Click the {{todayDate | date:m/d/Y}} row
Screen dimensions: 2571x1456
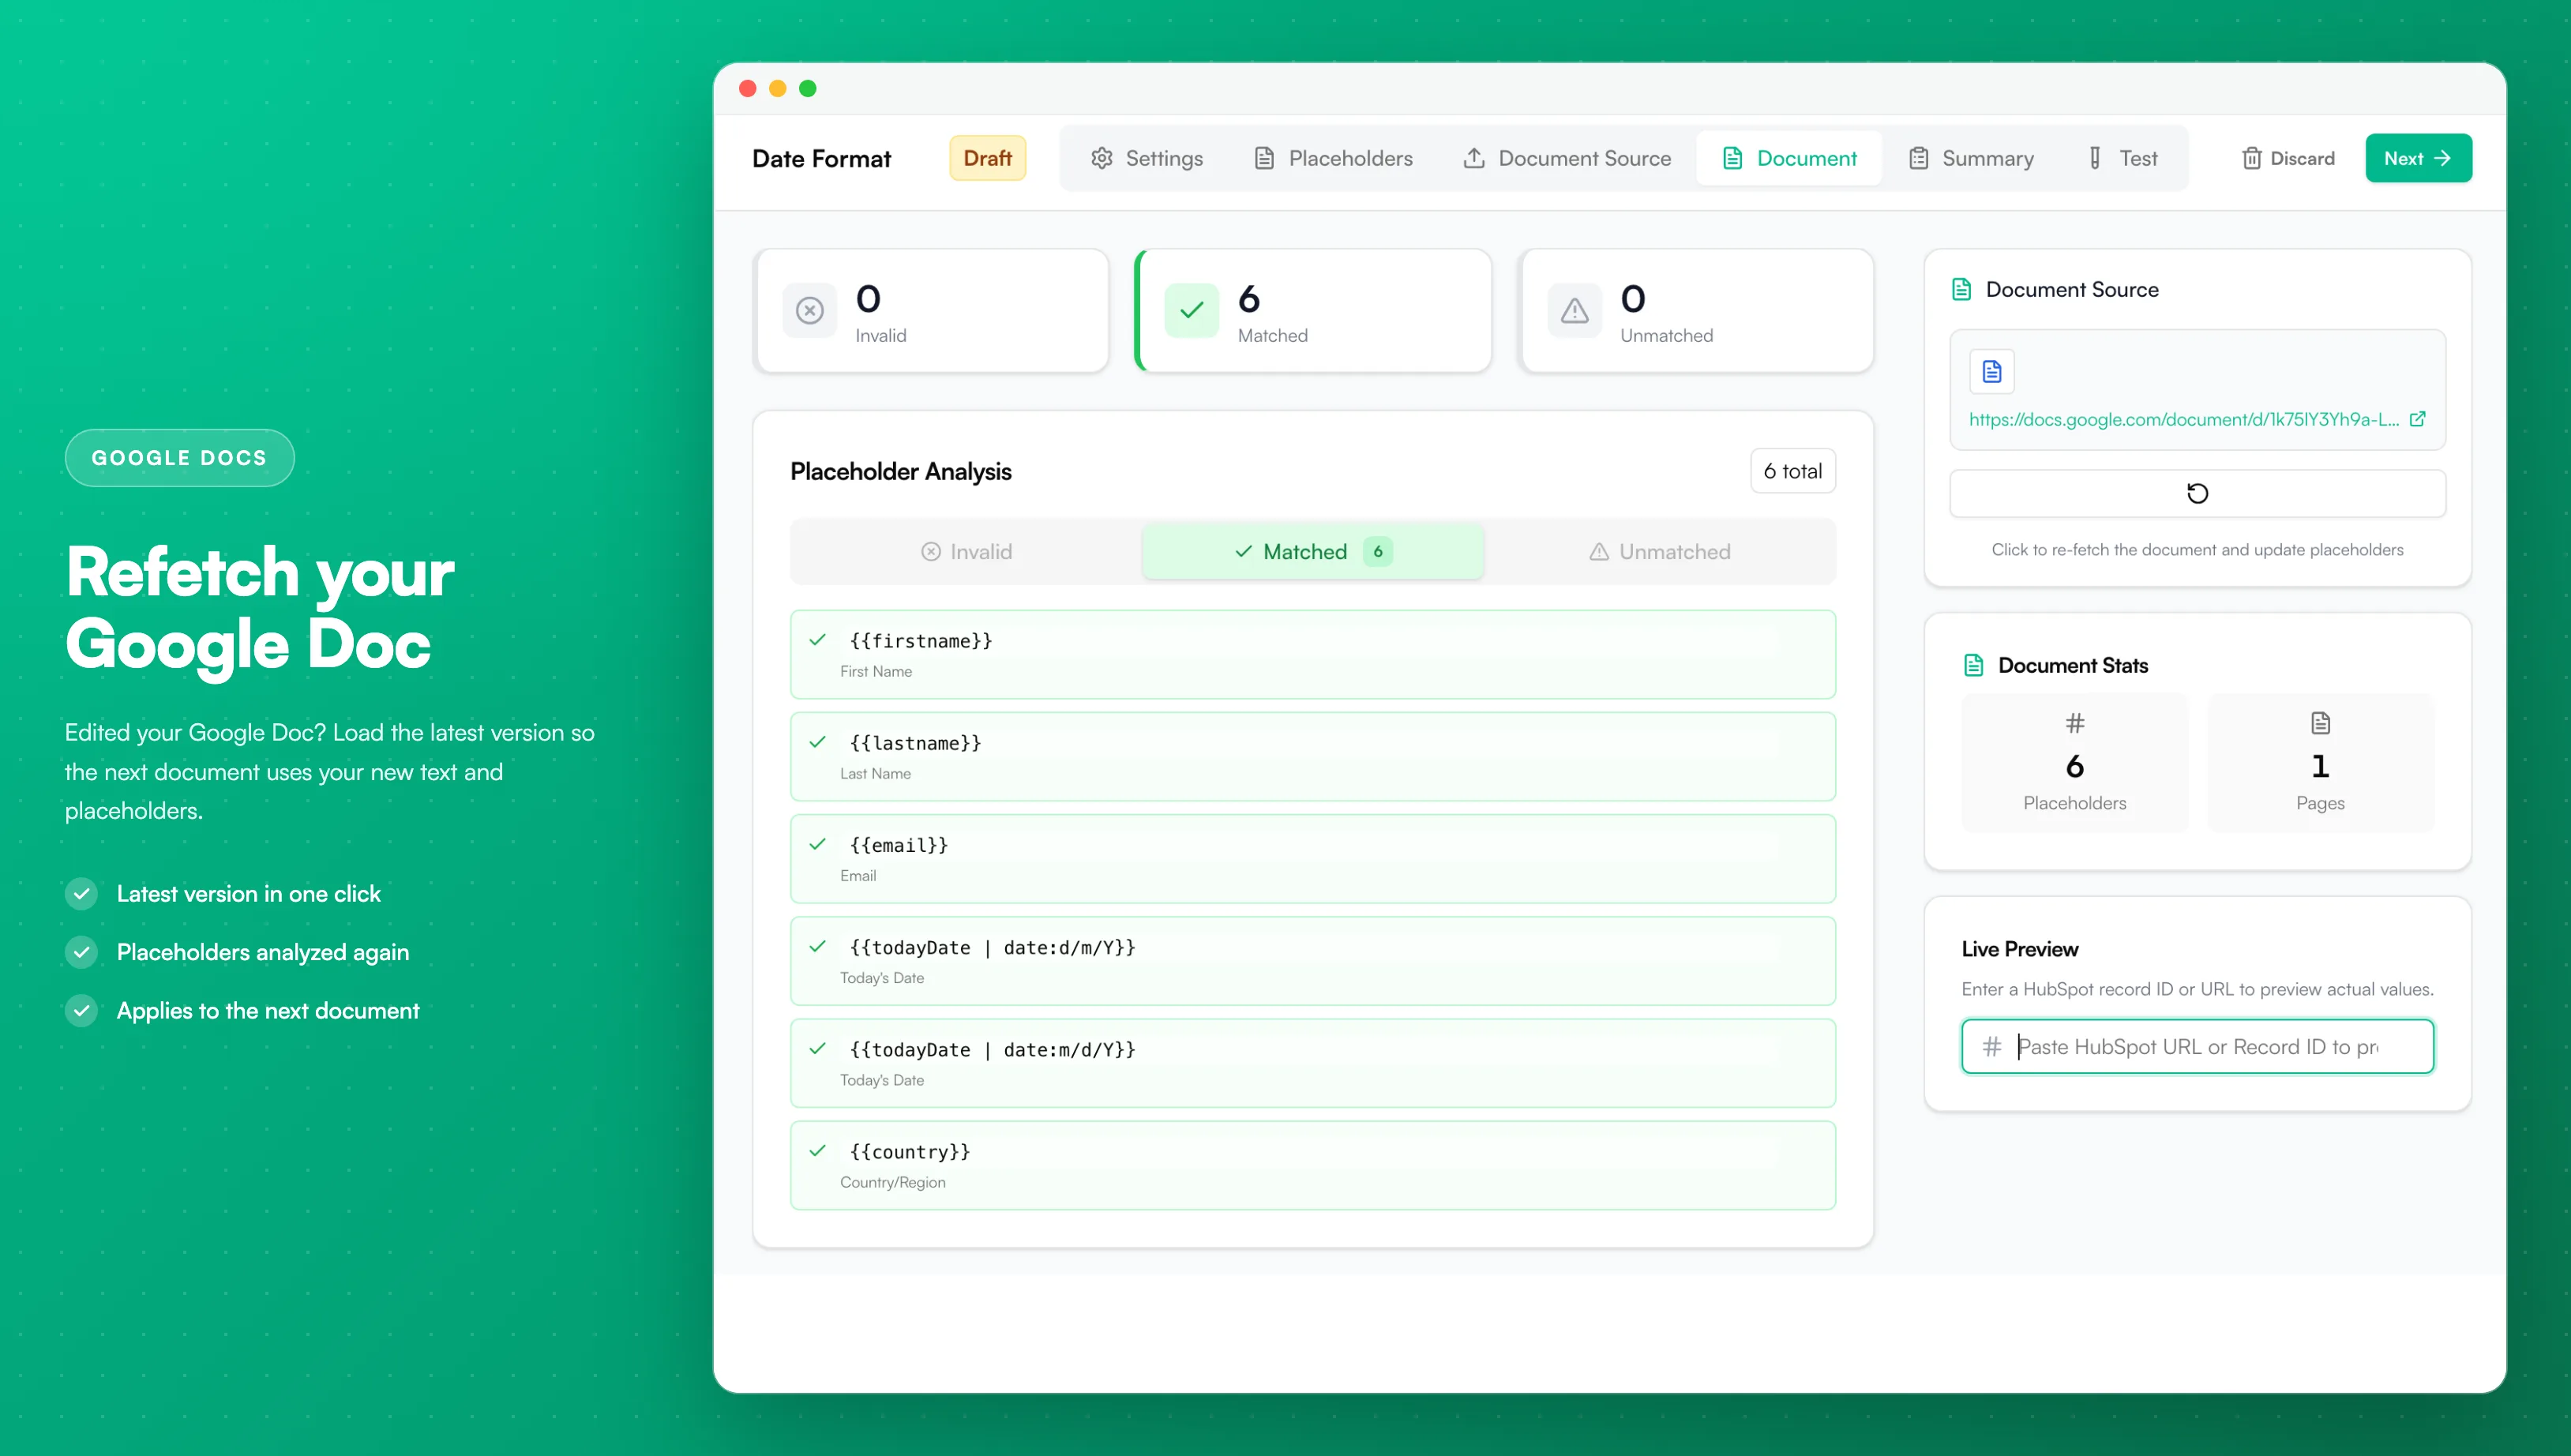[1312, 1063]
